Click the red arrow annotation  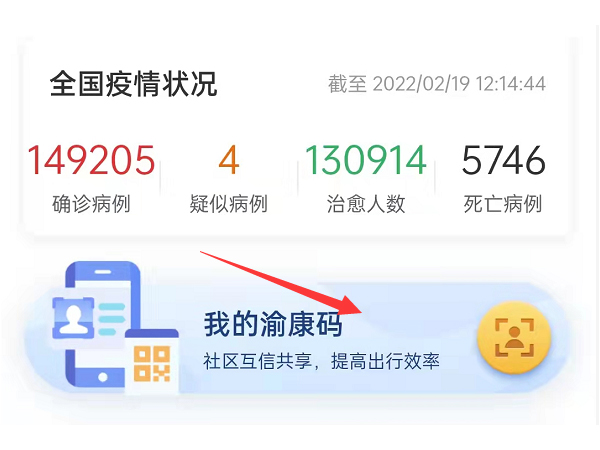click(281, 283)
